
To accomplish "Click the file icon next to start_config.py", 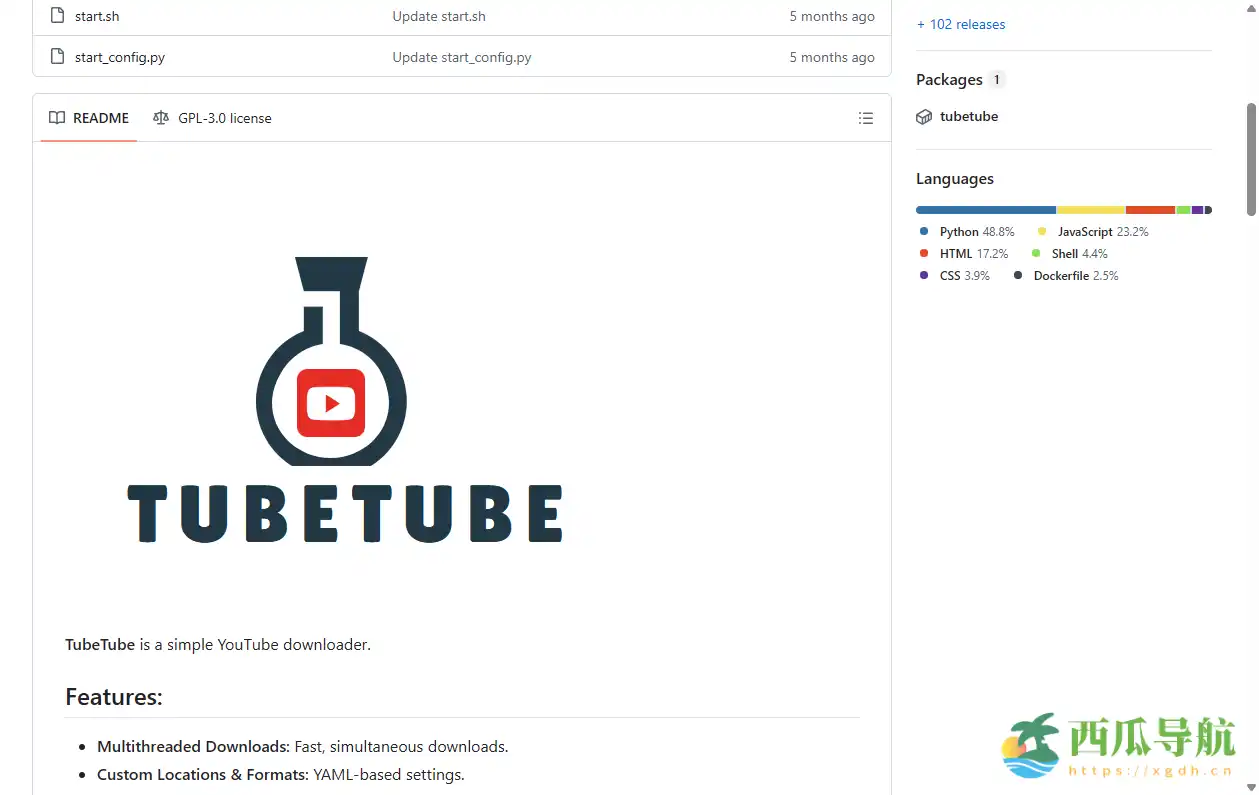I will tap(55, 57).
